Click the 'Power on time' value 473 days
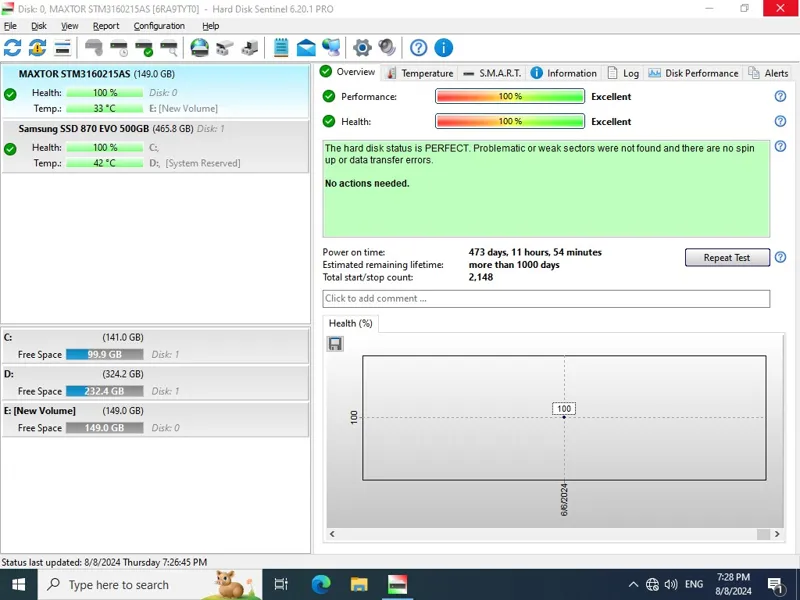The image size is (800, 600). pos(535,252)
